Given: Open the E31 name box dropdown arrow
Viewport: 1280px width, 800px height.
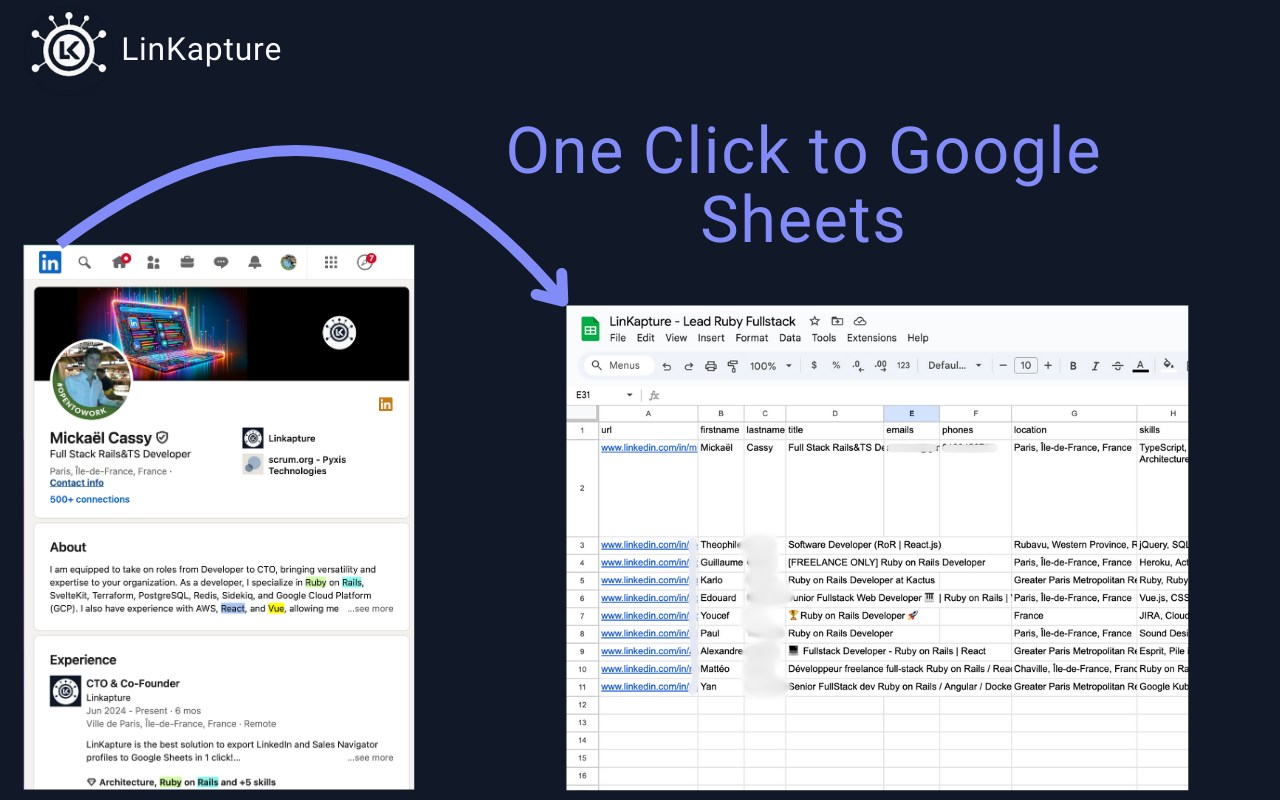Looking at the screenshot, I should point(629,395).
